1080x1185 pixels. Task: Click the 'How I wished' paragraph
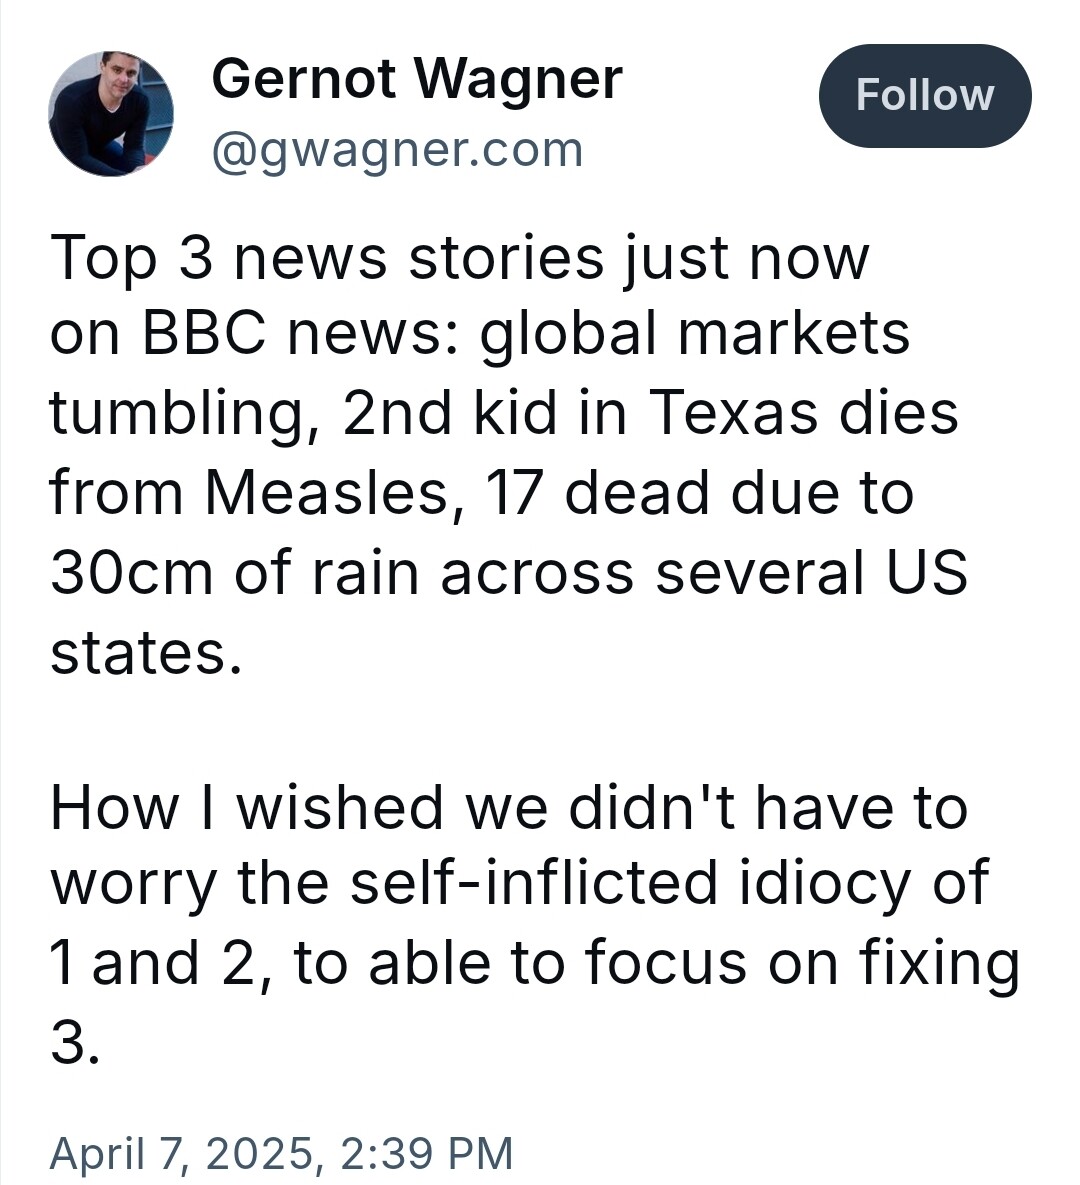[534, 924]
